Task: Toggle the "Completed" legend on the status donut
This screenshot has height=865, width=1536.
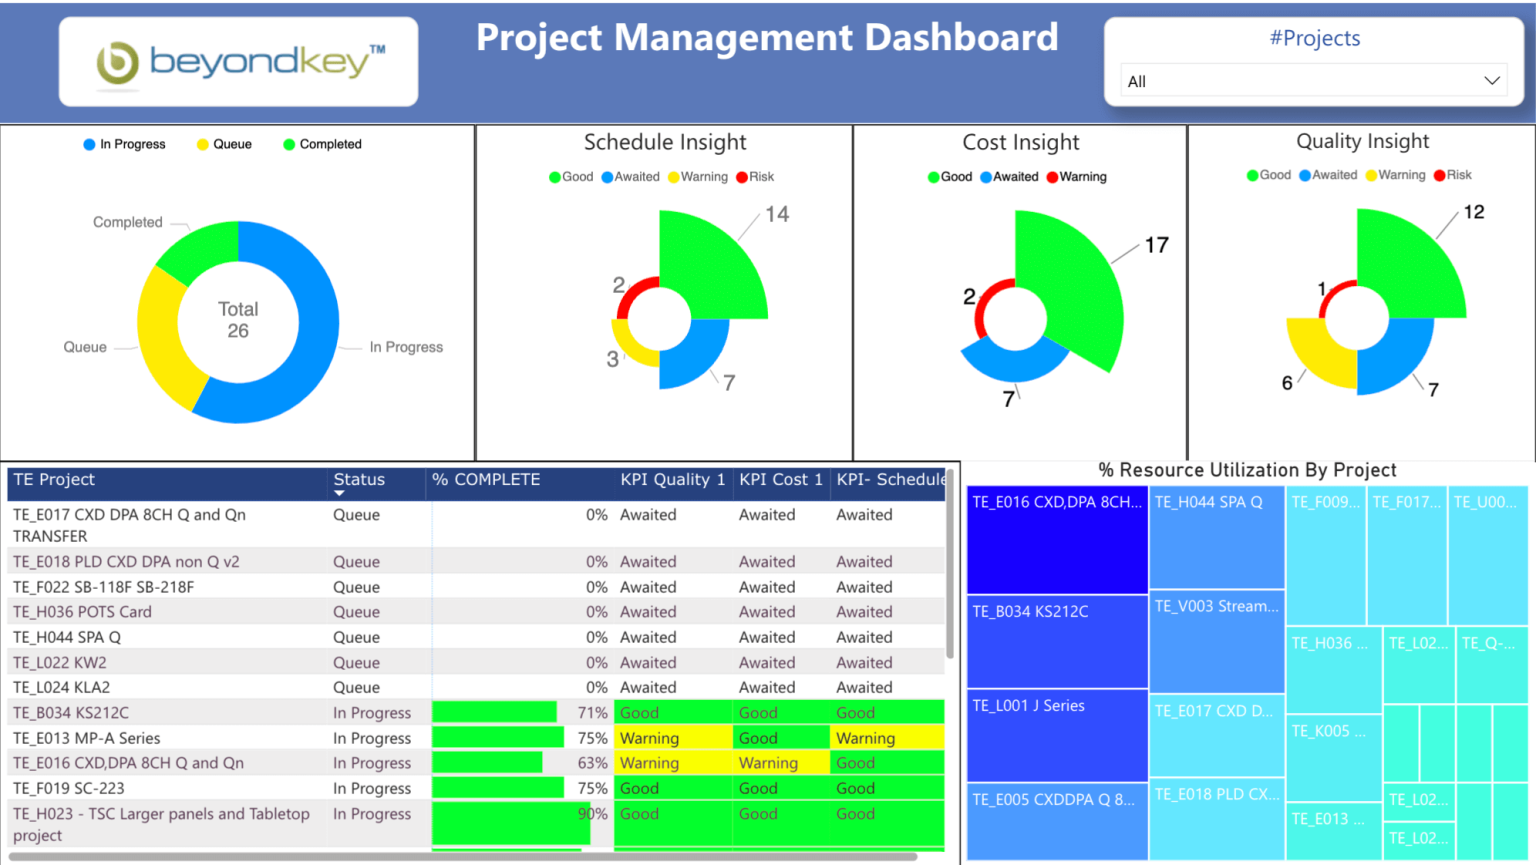Action: coord(320,144)
